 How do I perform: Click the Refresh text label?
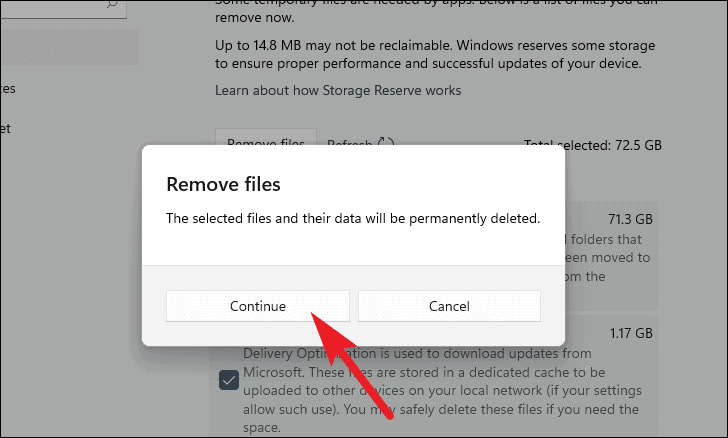349,145
